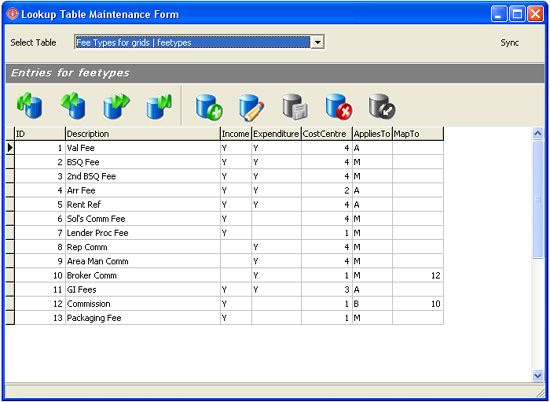Go to previous record icon

pyautogui.click(x=73, y=106)
